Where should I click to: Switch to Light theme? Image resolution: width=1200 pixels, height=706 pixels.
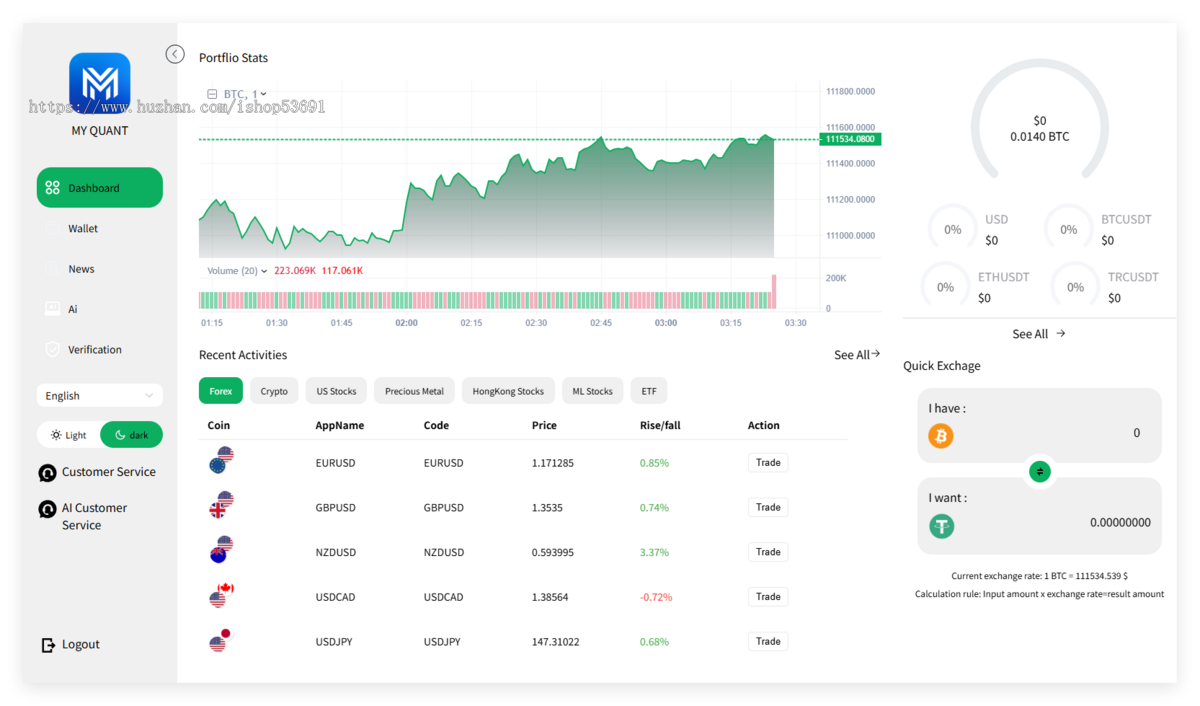[69, 435]
